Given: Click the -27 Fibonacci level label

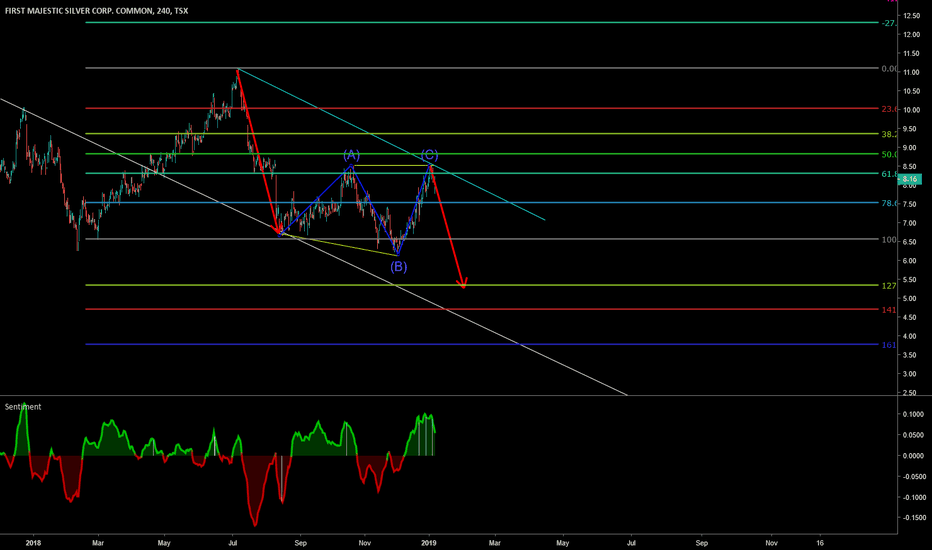Looking at the screenshot, I should click(x=889, y=23).
